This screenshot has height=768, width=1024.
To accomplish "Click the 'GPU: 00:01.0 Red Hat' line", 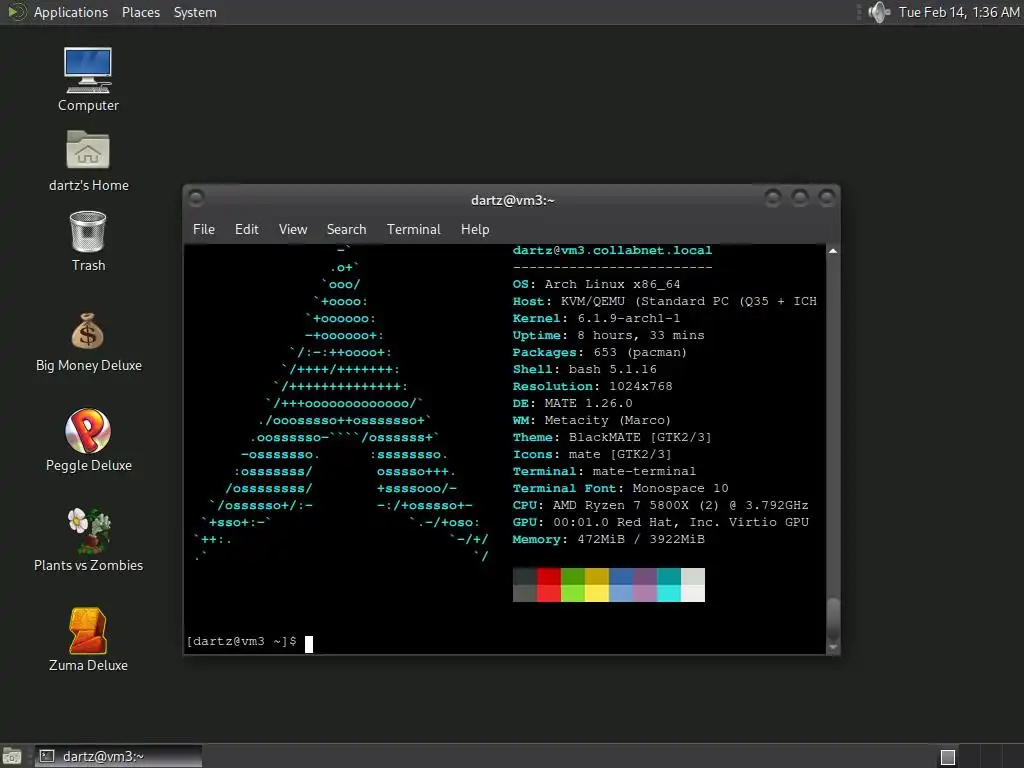I will click(x=661, y=522).
